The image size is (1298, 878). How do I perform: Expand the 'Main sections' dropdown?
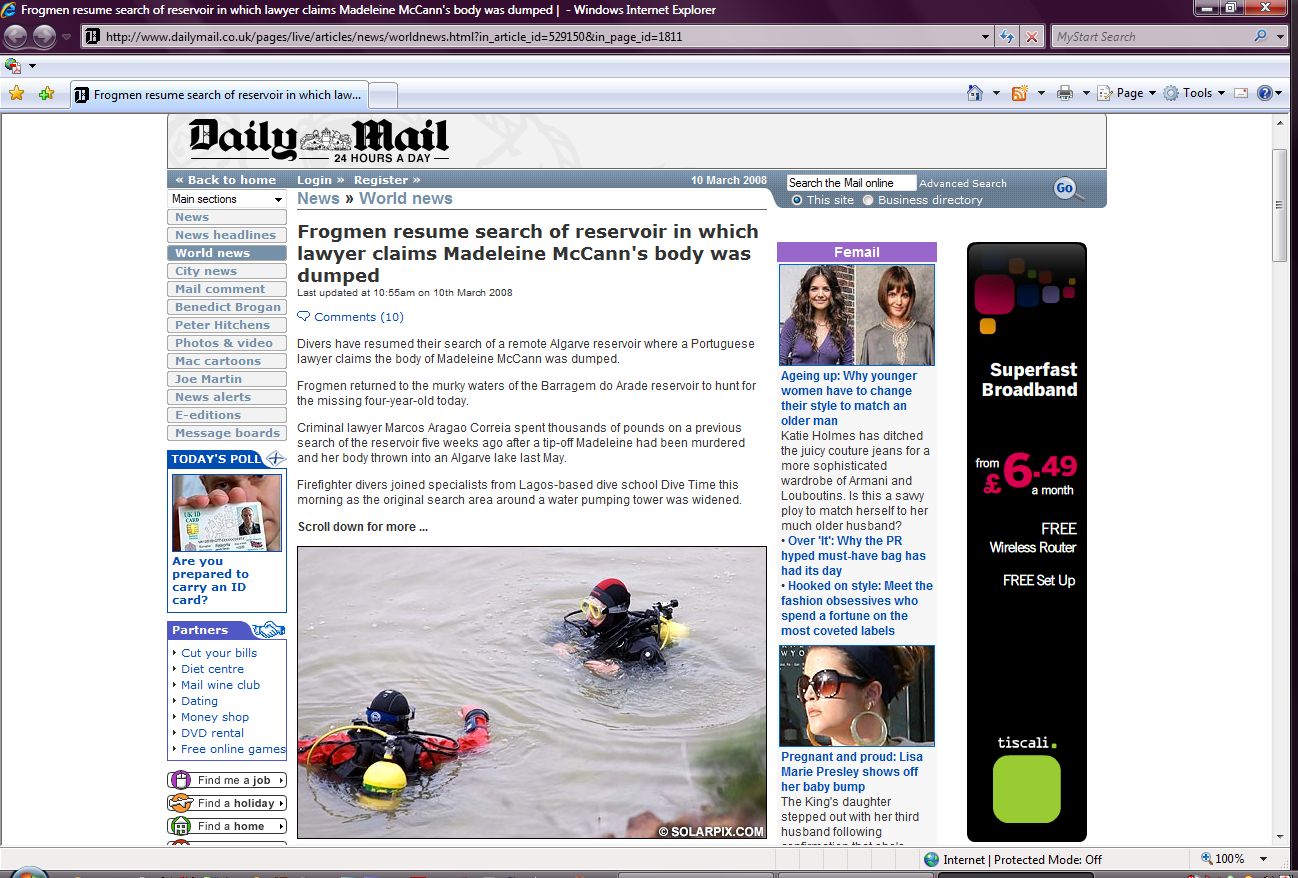(x=227, y=199)
